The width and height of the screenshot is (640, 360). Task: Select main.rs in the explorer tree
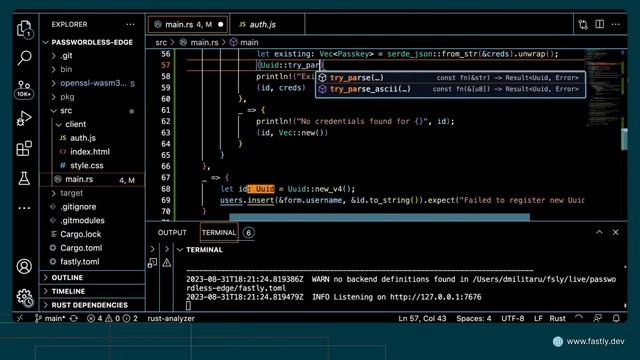[x=92, y=180]
